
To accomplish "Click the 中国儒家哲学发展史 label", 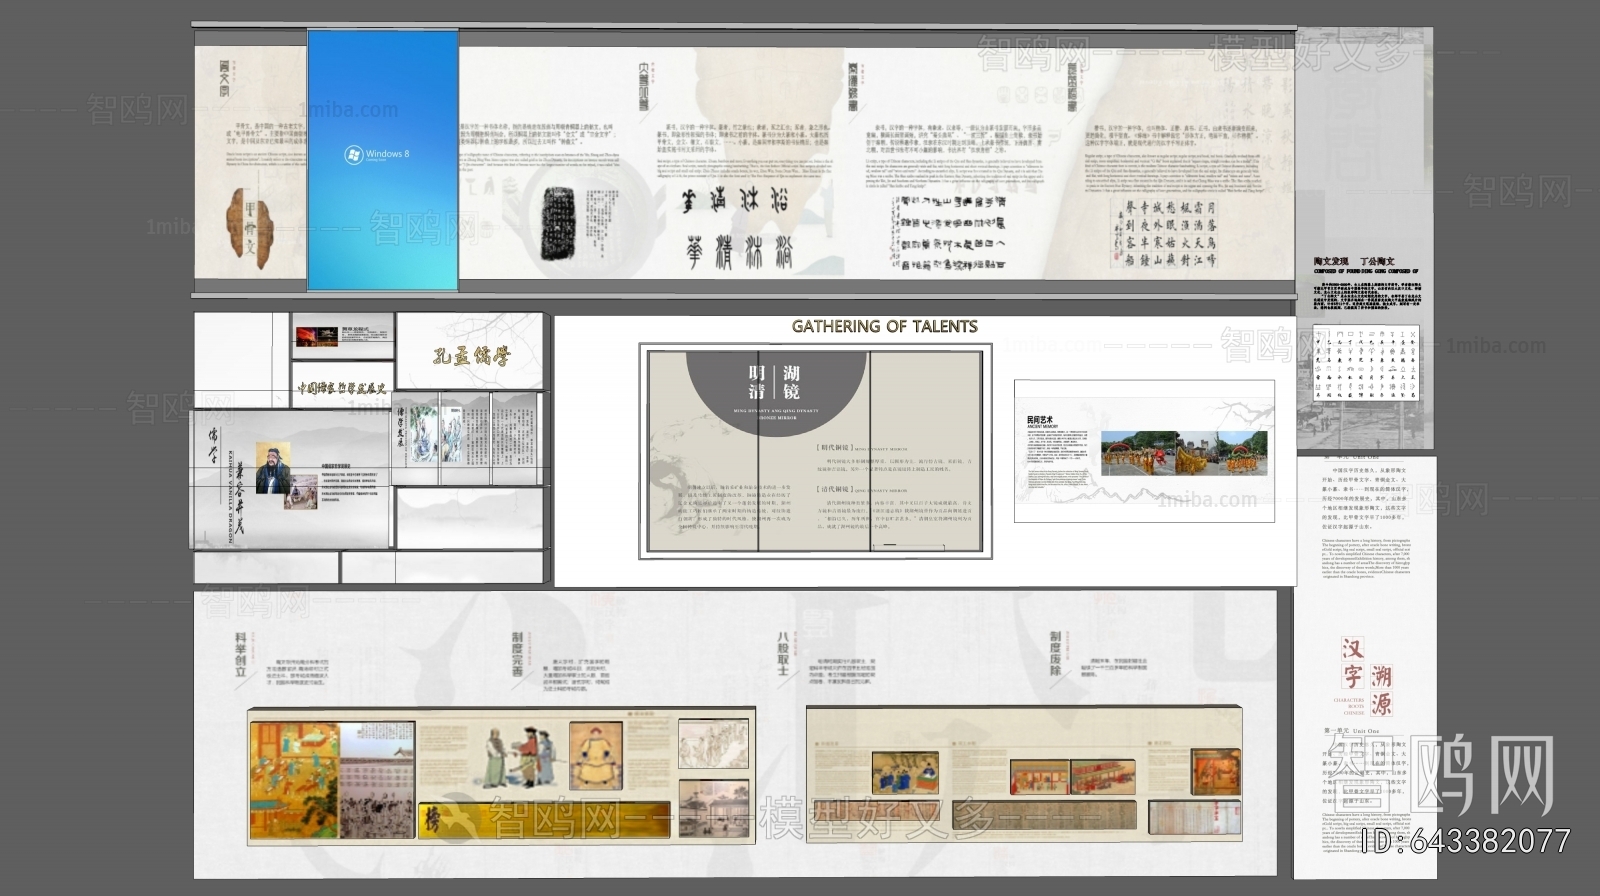I will click(x=342, y=388).
